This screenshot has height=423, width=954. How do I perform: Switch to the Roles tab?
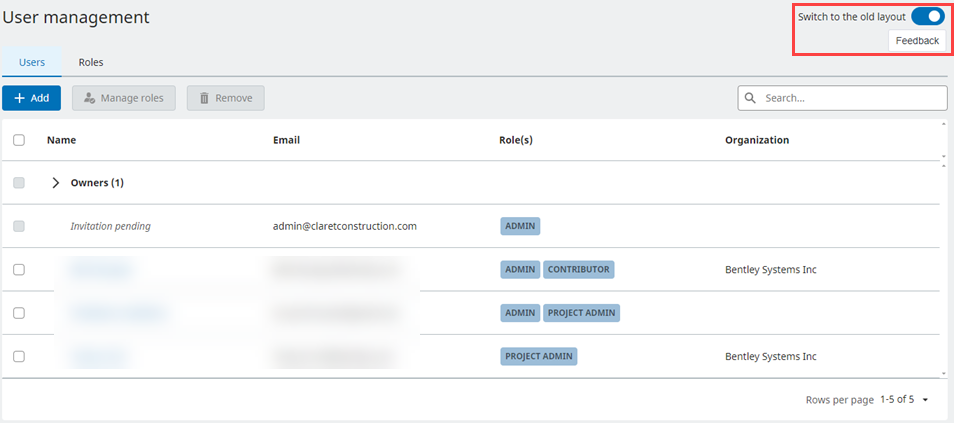(x=91, y=62)
